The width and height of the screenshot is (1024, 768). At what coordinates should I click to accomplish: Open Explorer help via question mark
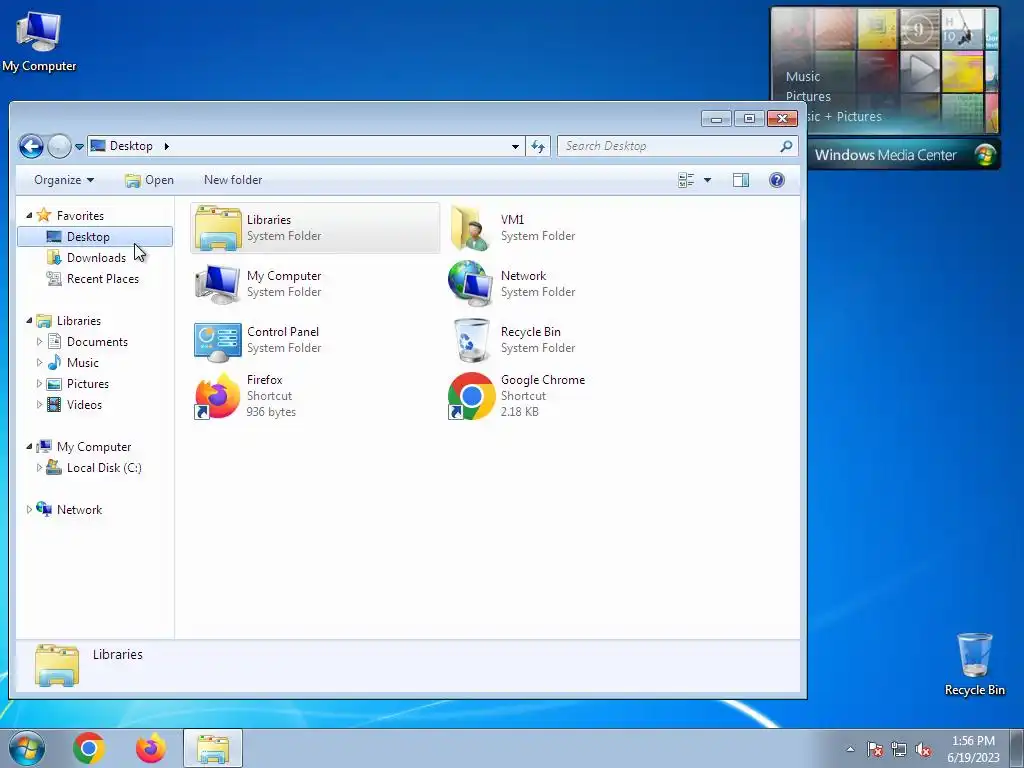pos(776,180)
